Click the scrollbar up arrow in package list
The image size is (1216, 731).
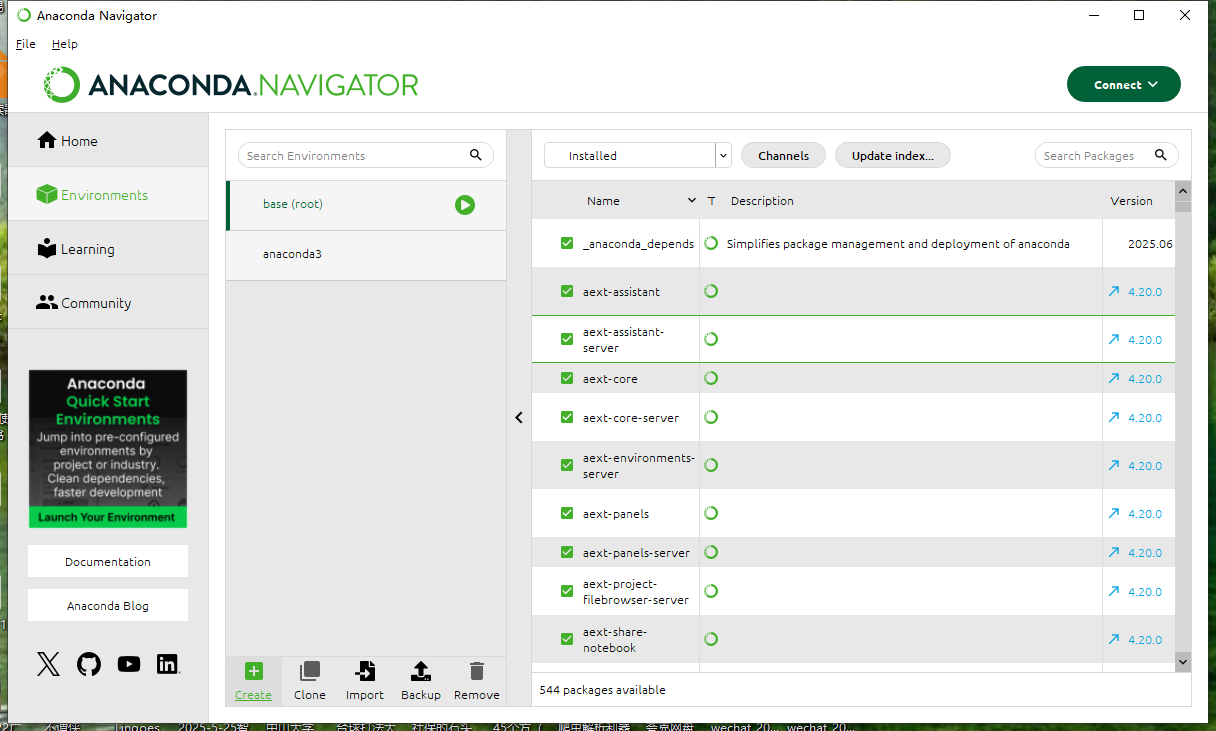click(x=1183, y=190)
